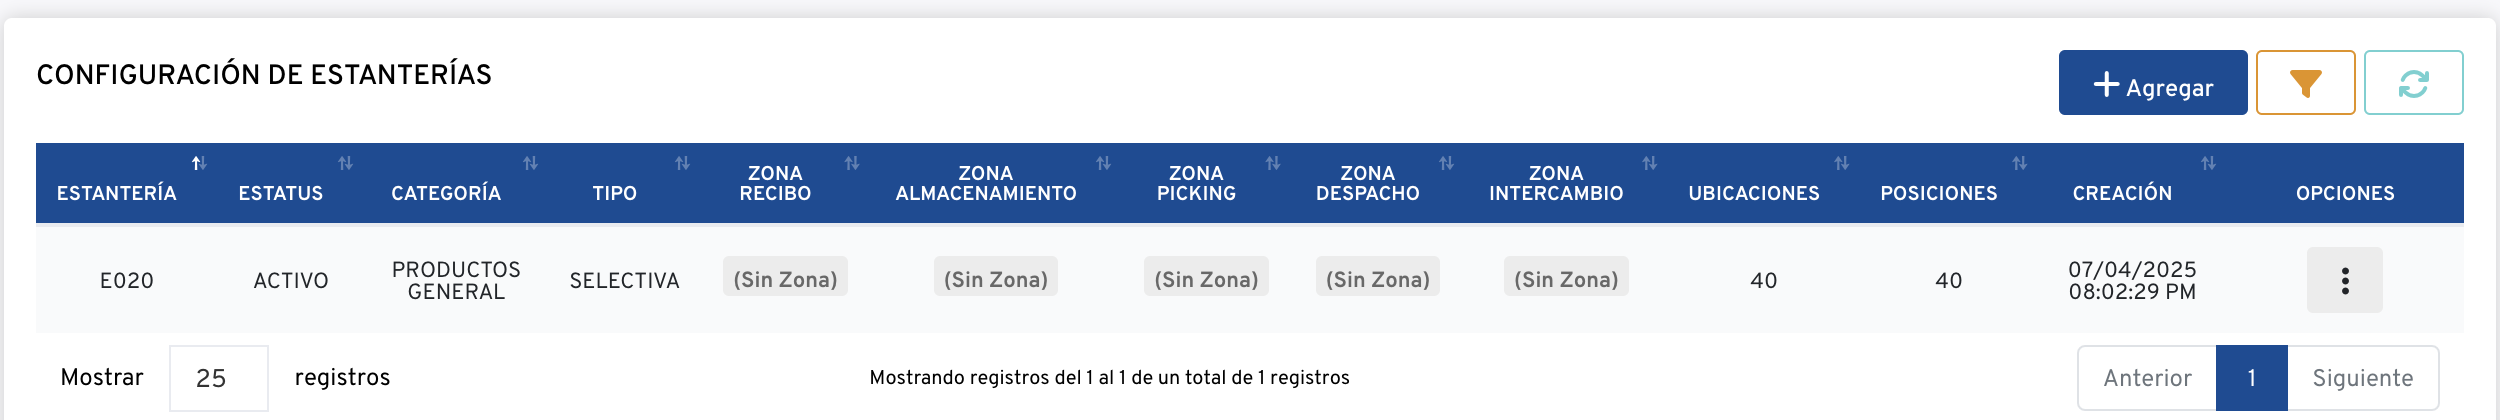The image size is (2500, 420).
Task: Sort by Ubicaciones column arrows
Action: [x=1841, y=163]
